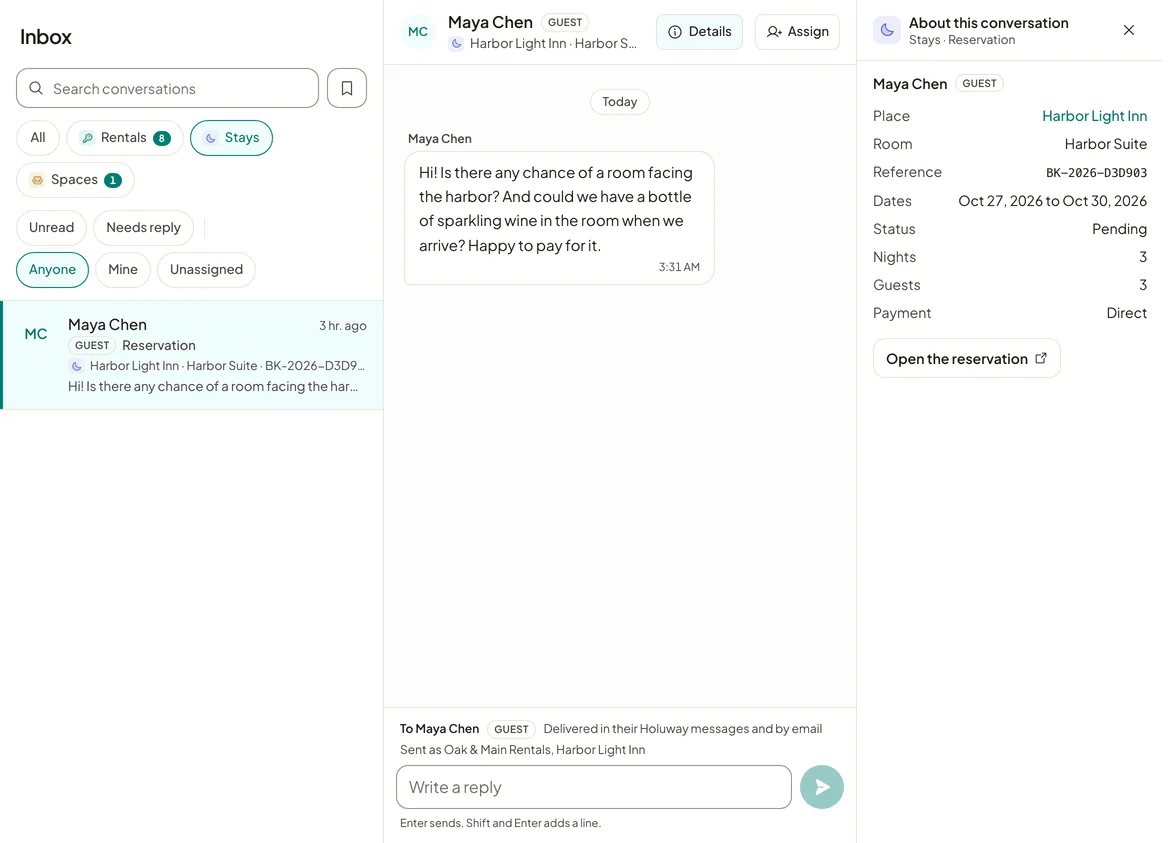Click the Write a reply field
Screen dimensions: 1176x843
pos(593,787)
